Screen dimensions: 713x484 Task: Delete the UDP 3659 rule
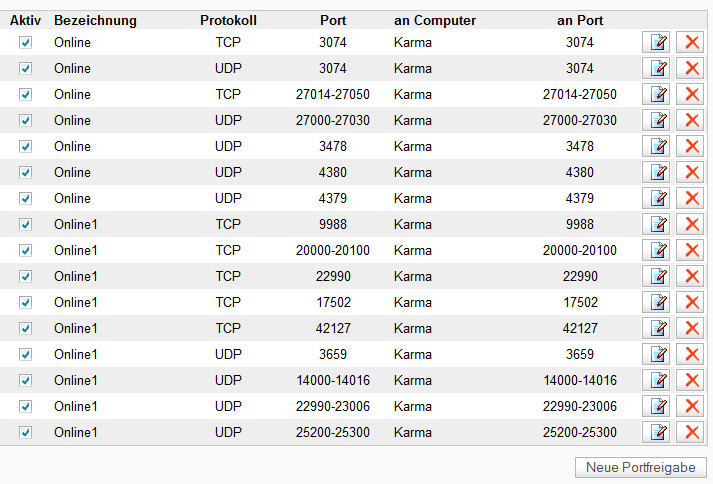[x=690, y=354]
